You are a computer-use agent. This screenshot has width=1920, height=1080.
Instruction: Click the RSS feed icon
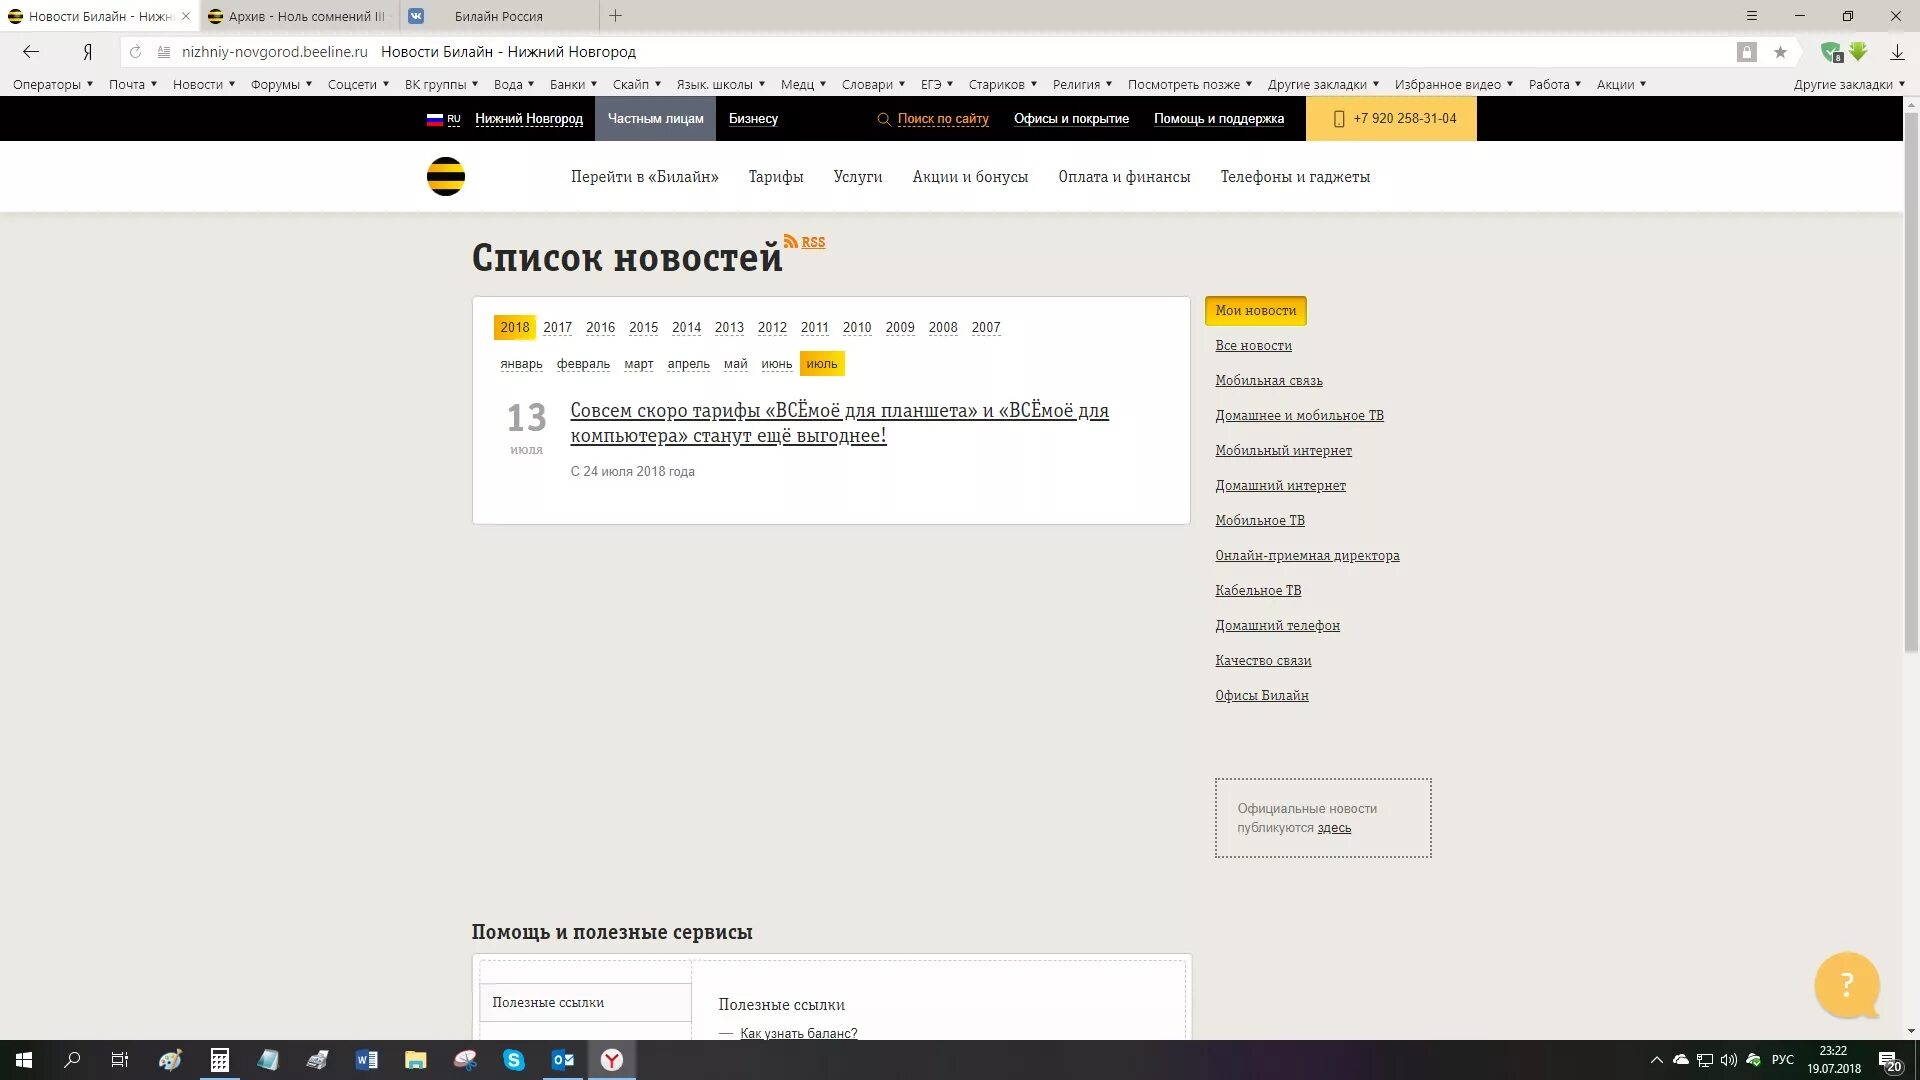(790, 241)
